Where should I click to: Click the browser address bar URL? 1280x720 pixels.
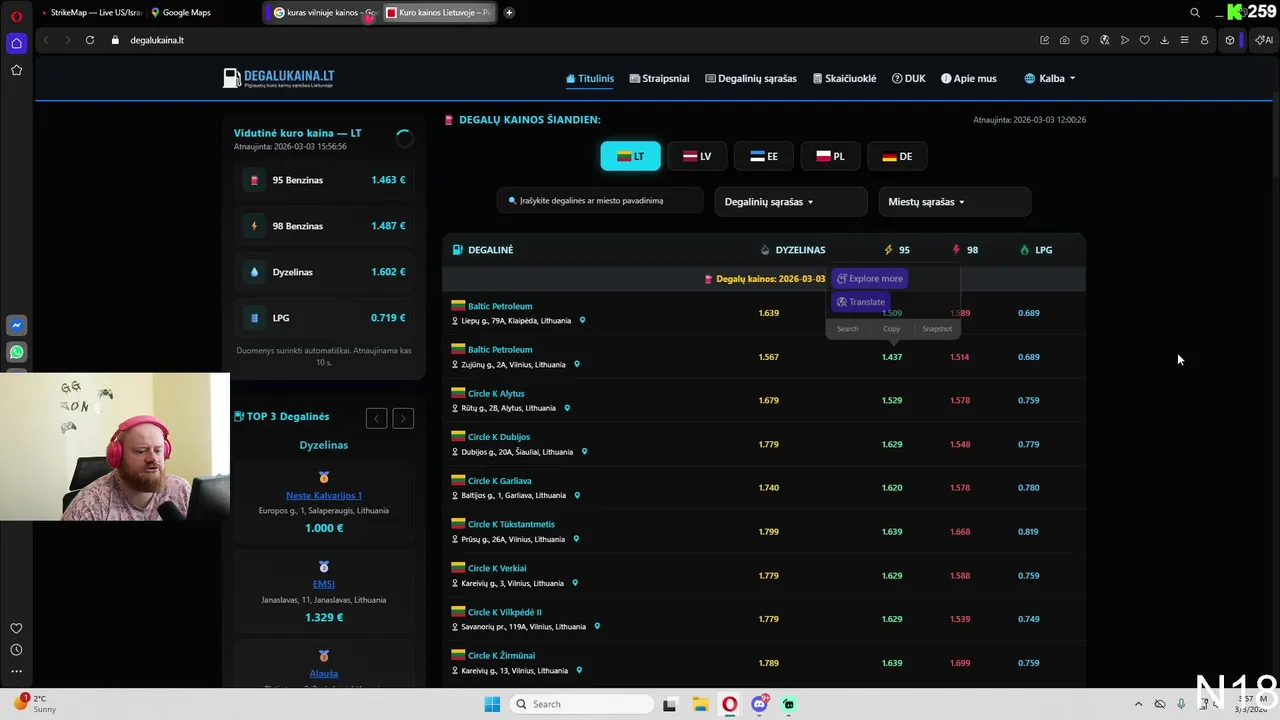coord(157,40)
